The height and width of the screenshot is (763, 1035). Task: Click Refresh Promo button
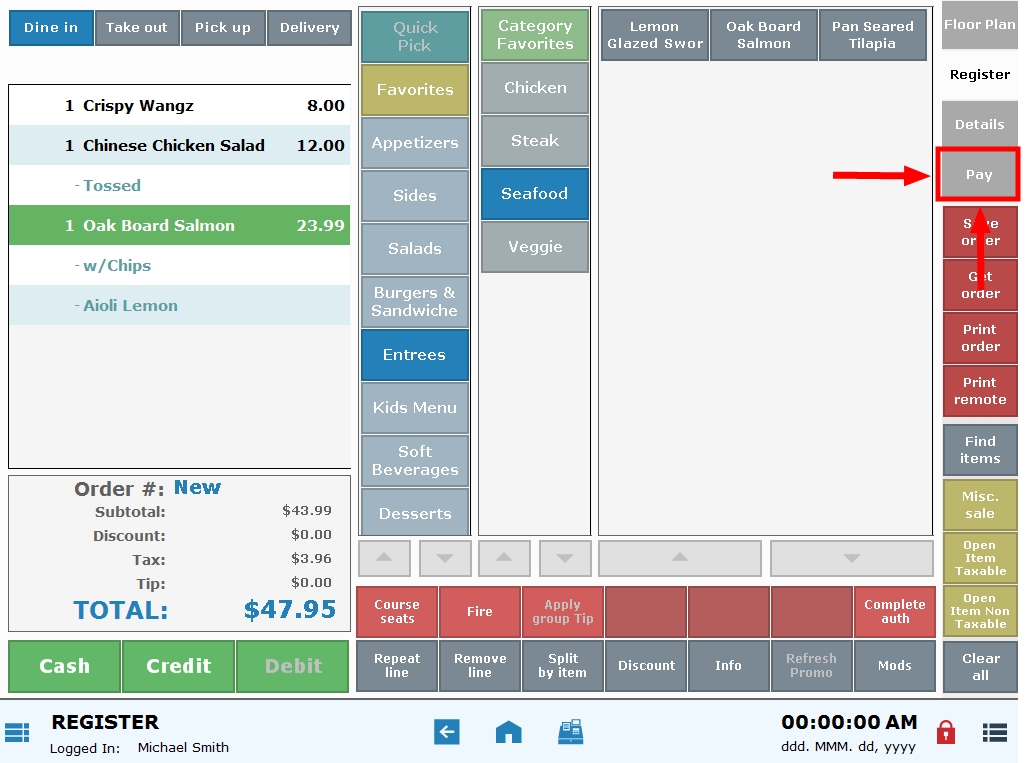point(812,666)
